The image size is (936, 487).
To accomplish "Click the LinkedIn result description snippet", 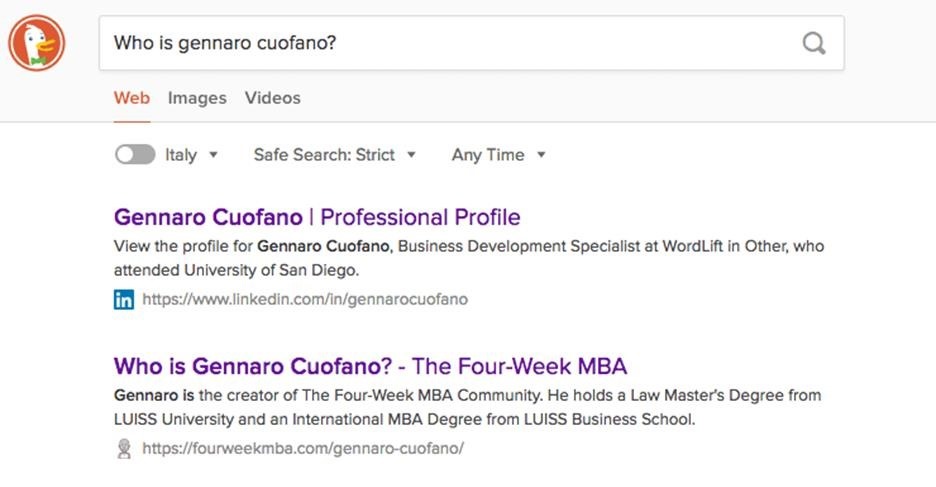I will point(468,258).
